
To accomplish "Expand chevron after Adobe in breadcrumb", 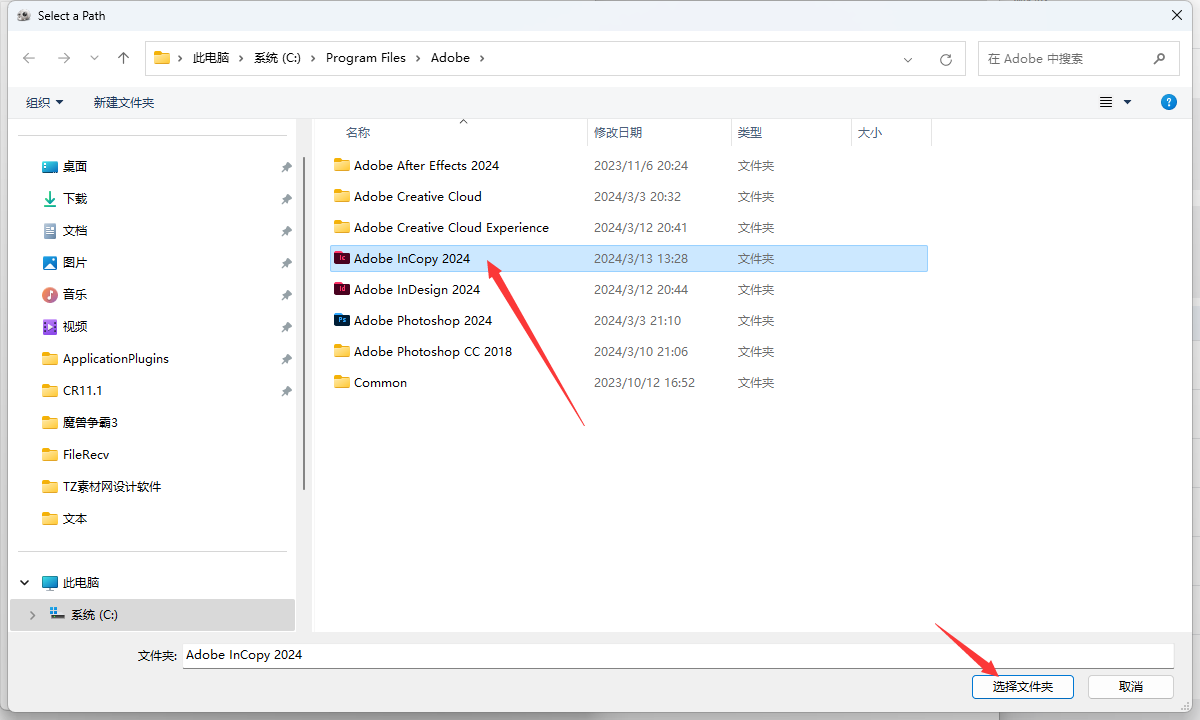I will pos(482,58).
